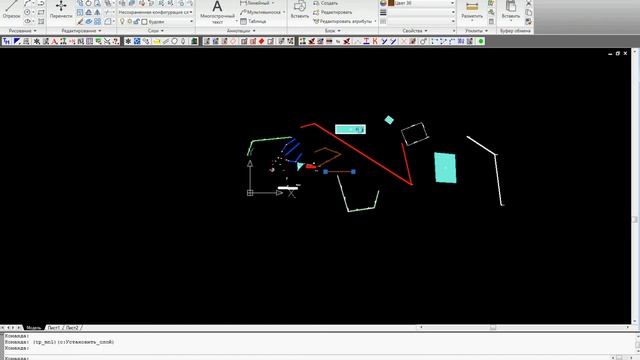Expand the Рисование panel
This screenshot has width=640, height=360.
coord(22,31)
